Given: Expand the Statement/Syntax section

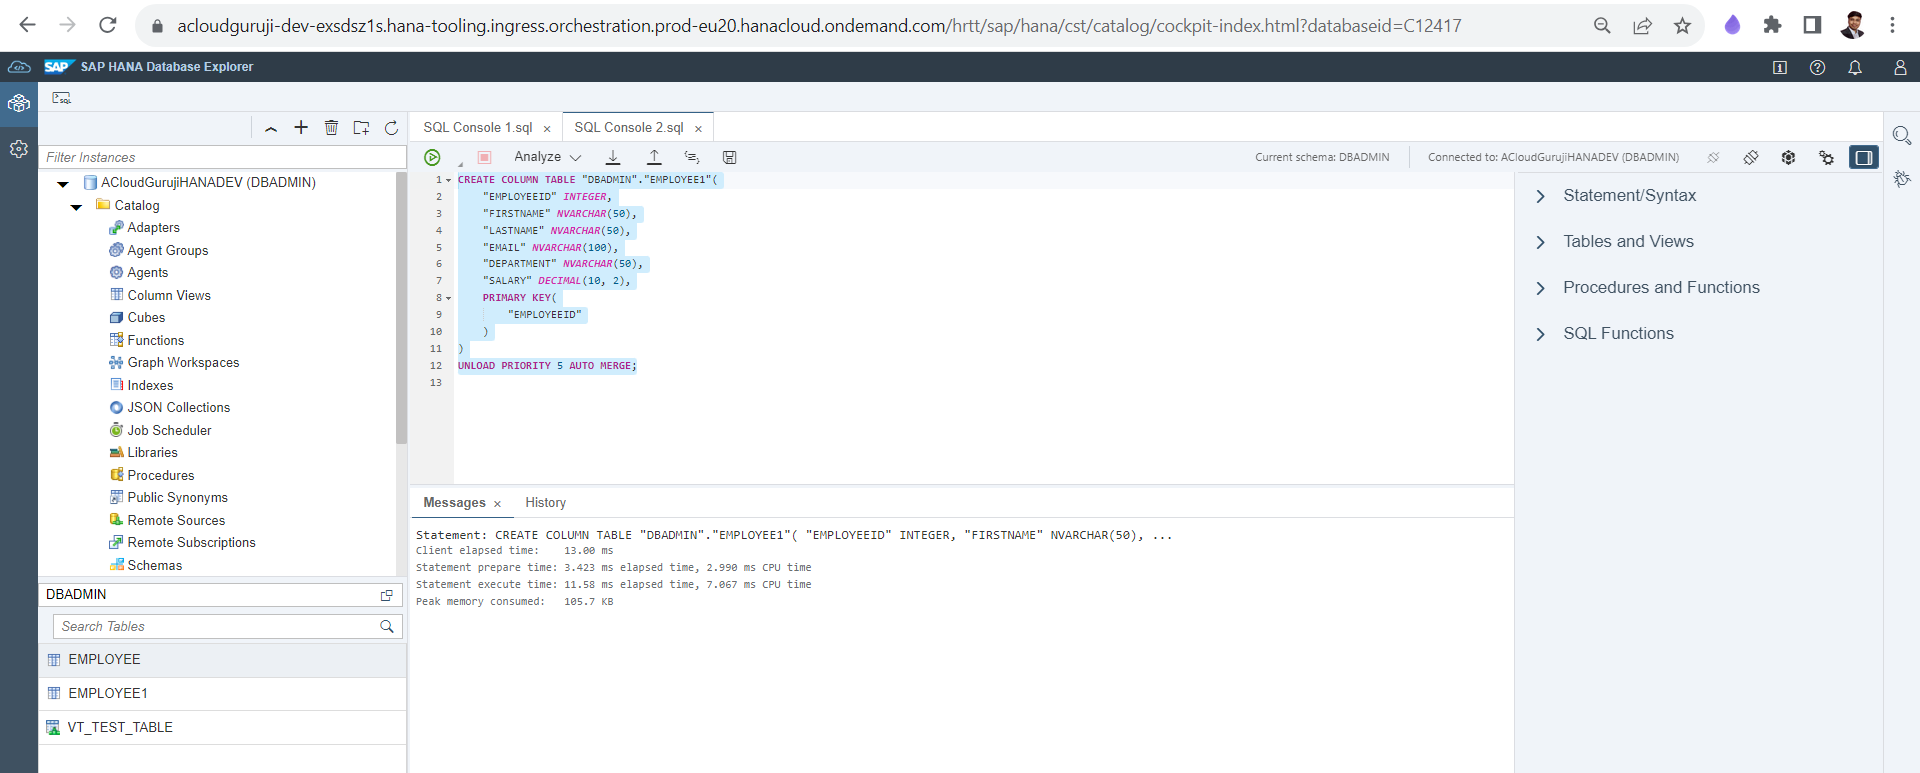Looking at the screenshot, I should click(x=1629, y=196).
